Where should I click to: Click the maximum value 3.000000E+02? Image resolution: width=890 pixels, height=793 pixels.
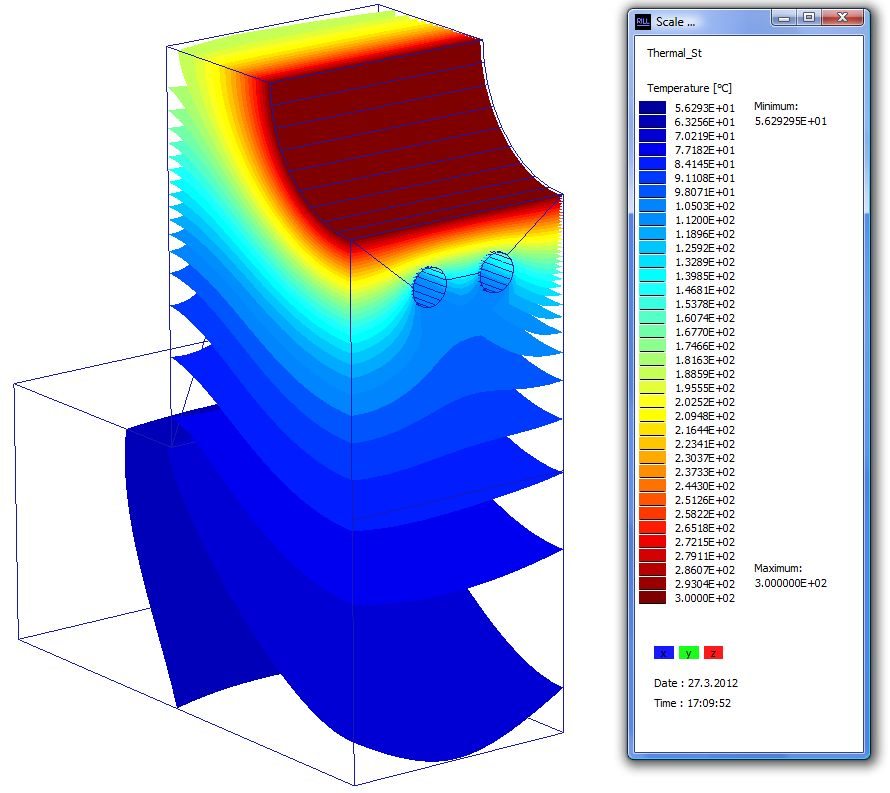coord(791,583)
